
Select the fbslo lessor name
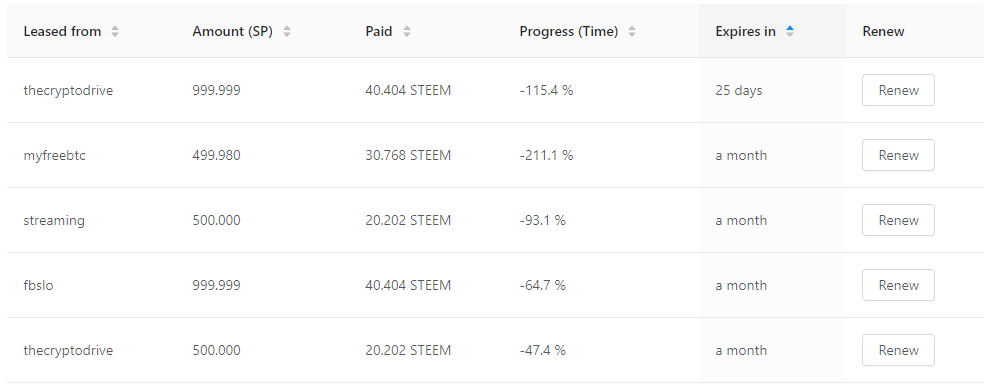38,285
